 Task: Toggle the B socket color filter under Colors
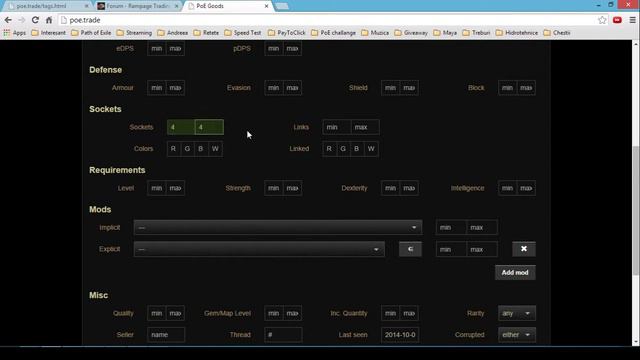pos(201,149)
